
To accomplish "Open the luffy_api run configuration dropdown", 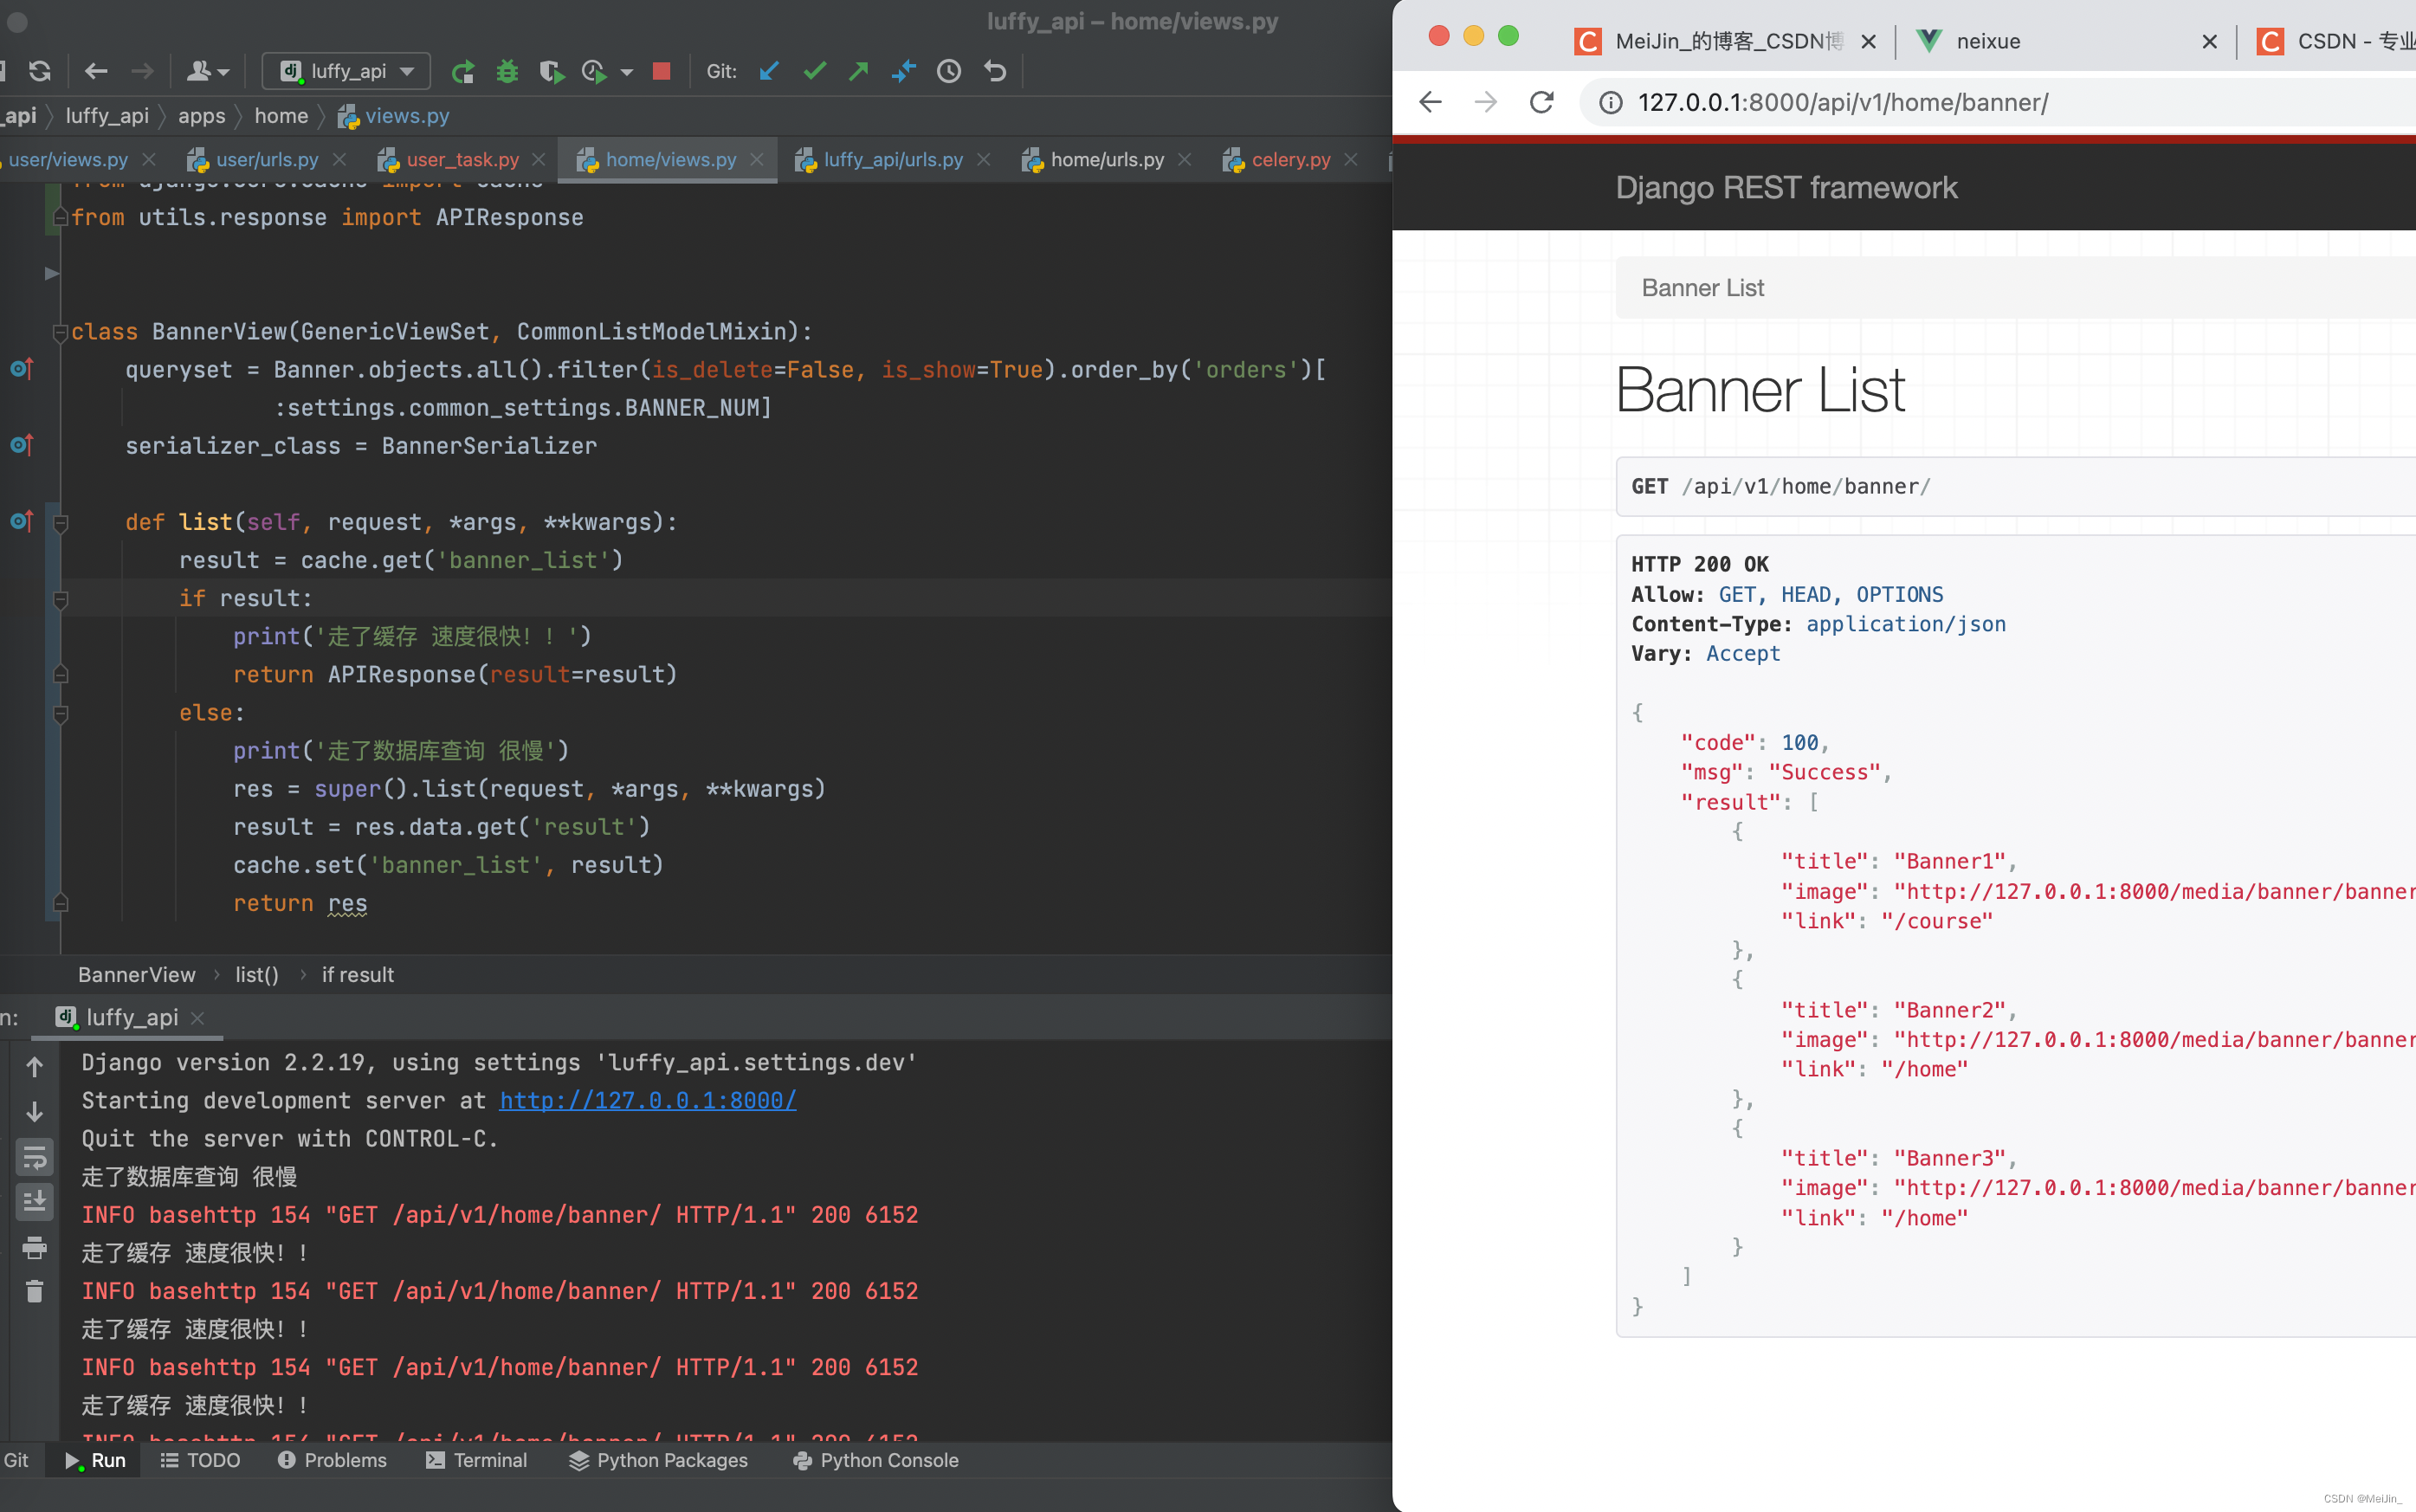I will tap(346, 71).
